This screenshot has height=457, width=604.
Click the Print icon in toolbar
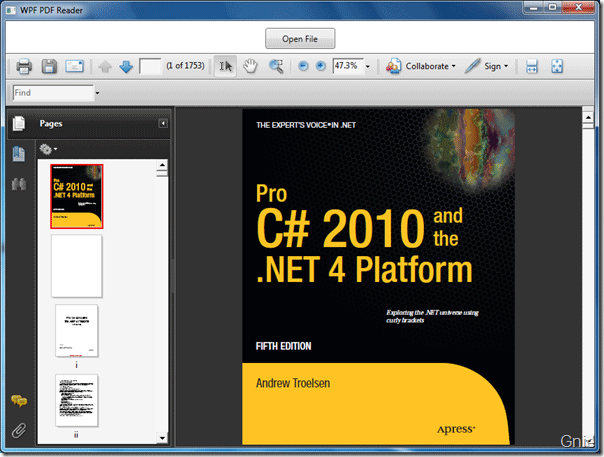click(x=25, y=67)
